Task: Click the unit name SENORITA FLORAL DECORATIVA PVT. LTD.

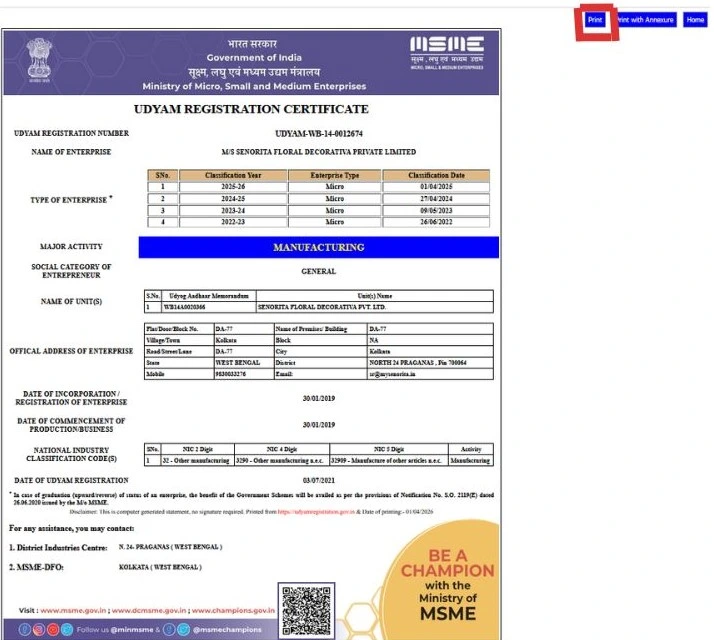Action: click(375, 307)
